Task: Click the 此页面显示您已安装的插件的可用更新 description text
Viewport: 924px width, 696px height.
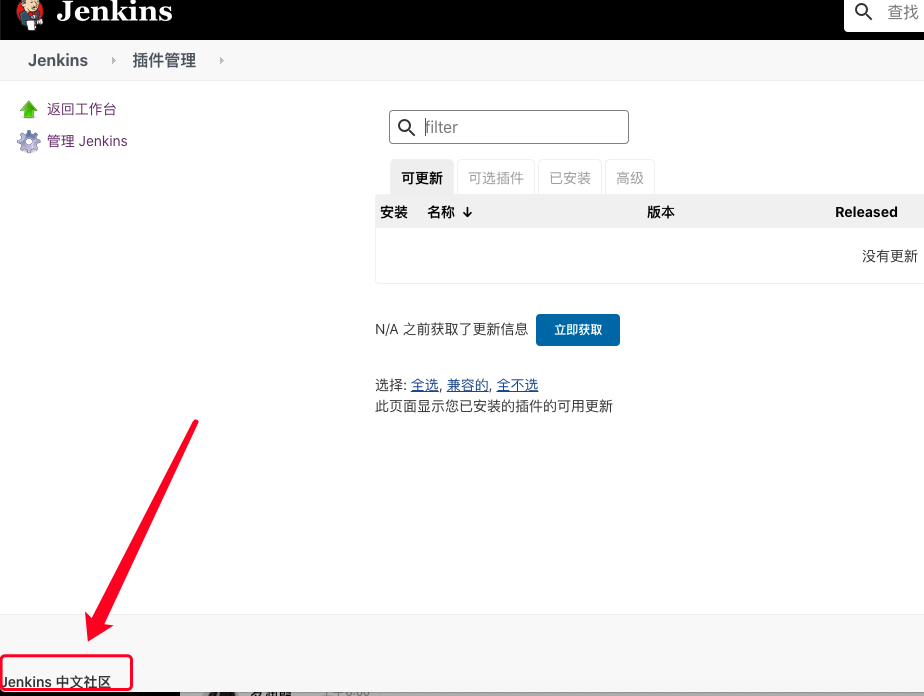Action: tap(494, 406)
